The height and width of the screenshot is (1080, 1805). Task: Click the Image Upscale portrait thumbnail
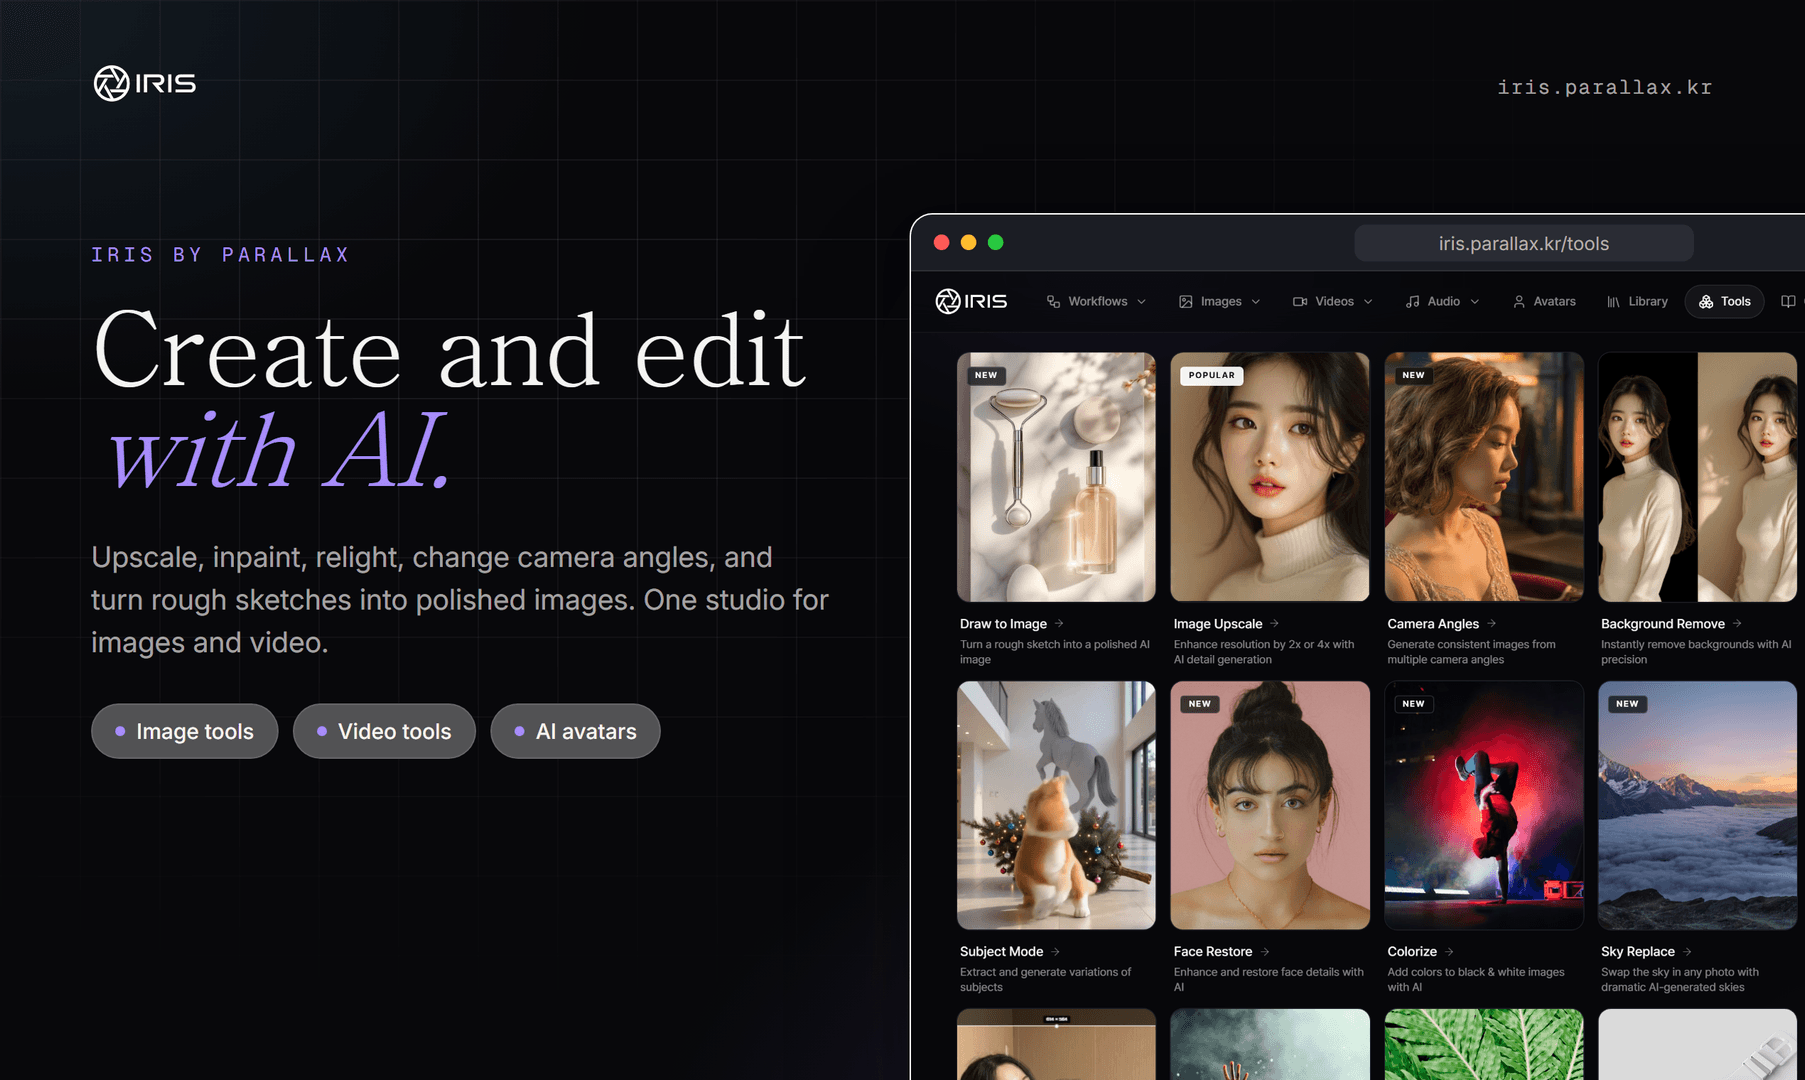[1270, 476]
